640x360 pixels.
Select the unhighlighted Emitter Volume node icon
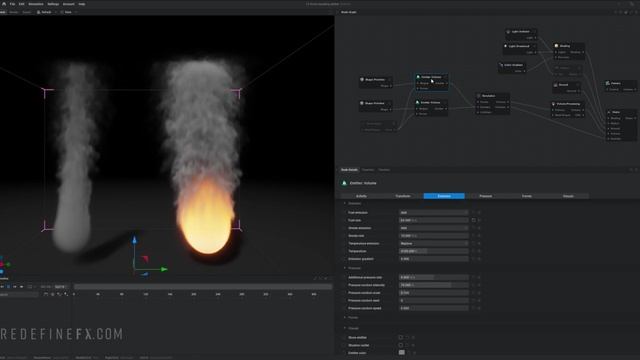[x=418, y=102]
